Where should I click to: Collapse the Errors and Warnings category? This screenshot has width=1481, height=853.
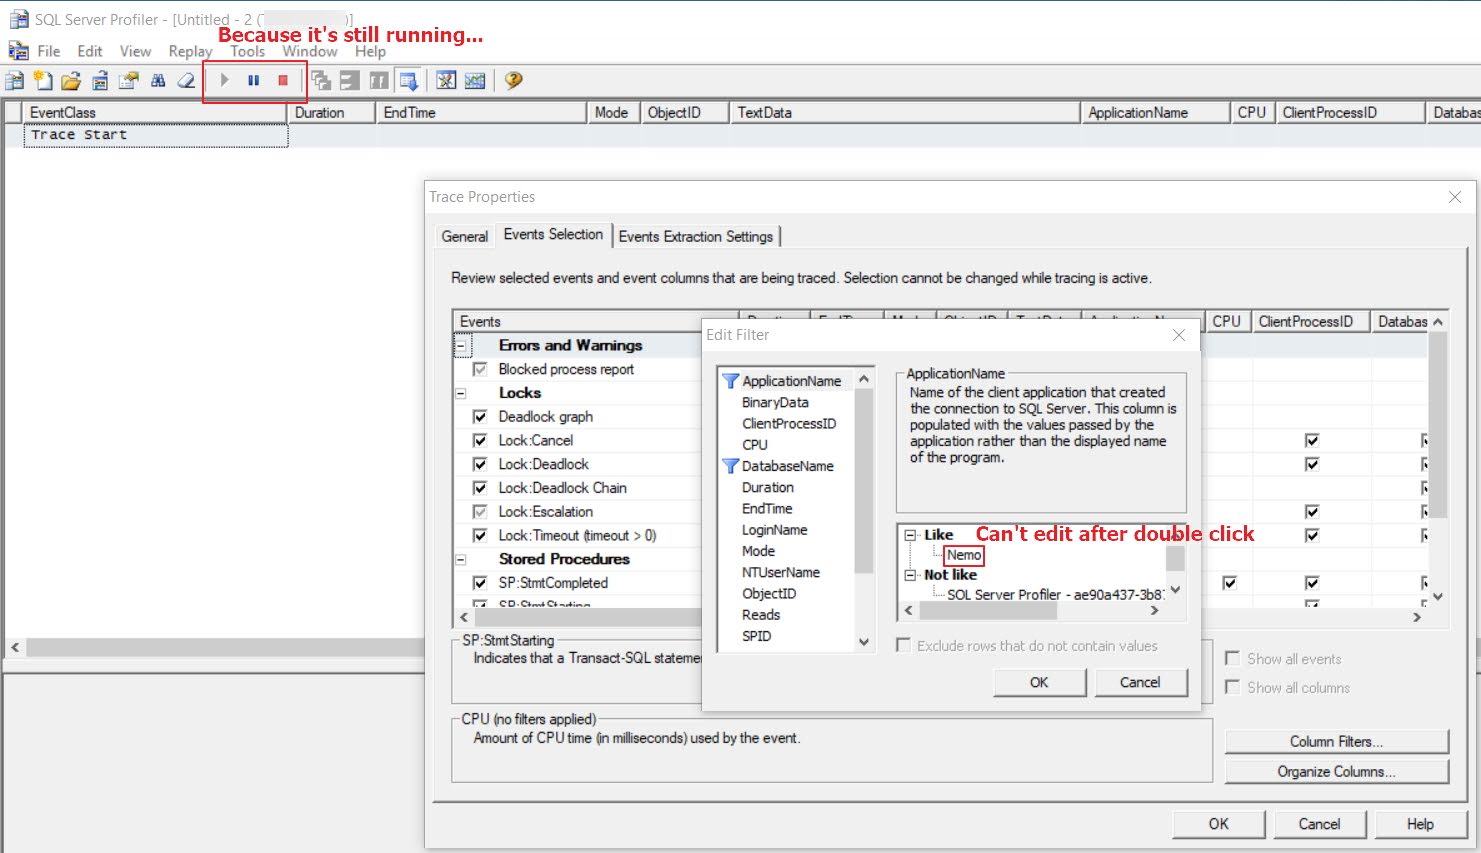(462, 346)
